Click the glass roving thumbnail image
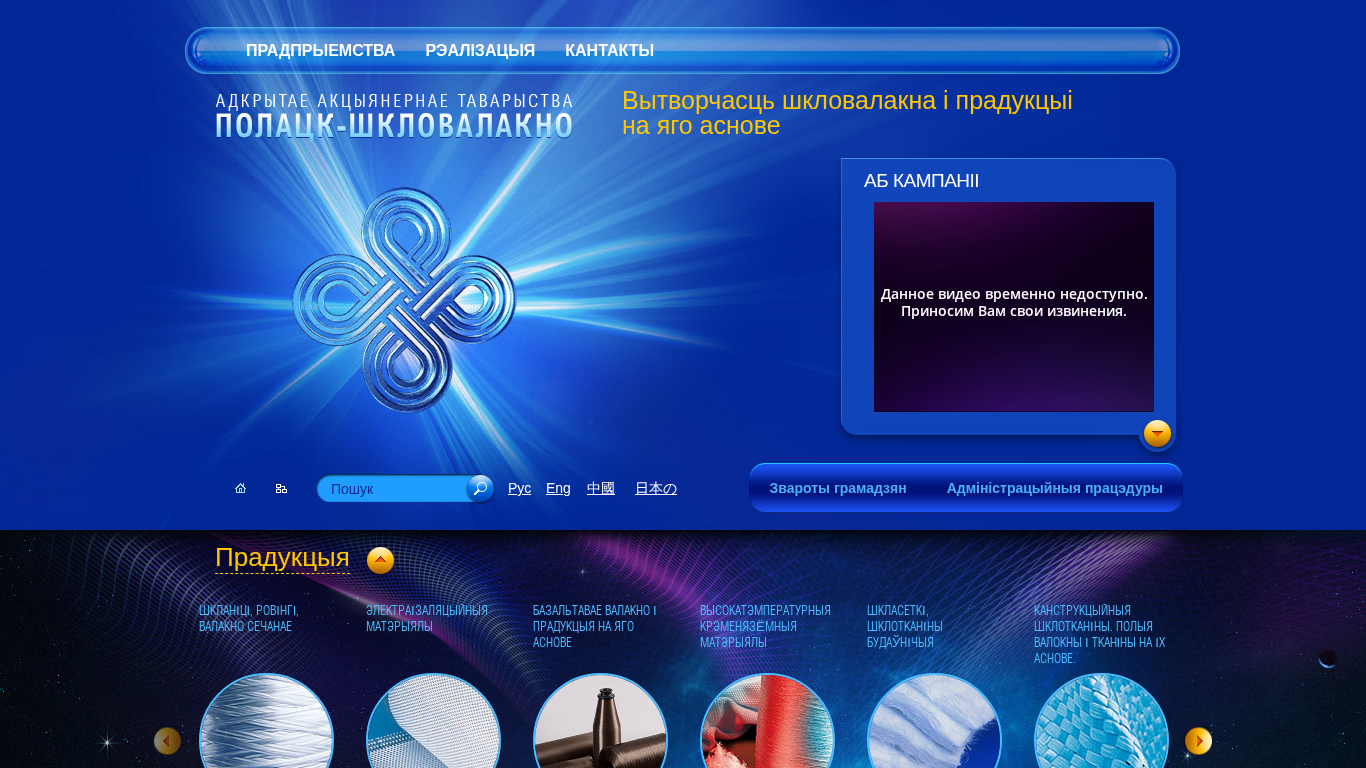The height and width of the screenshot is (768, 1366). (266, 721)
